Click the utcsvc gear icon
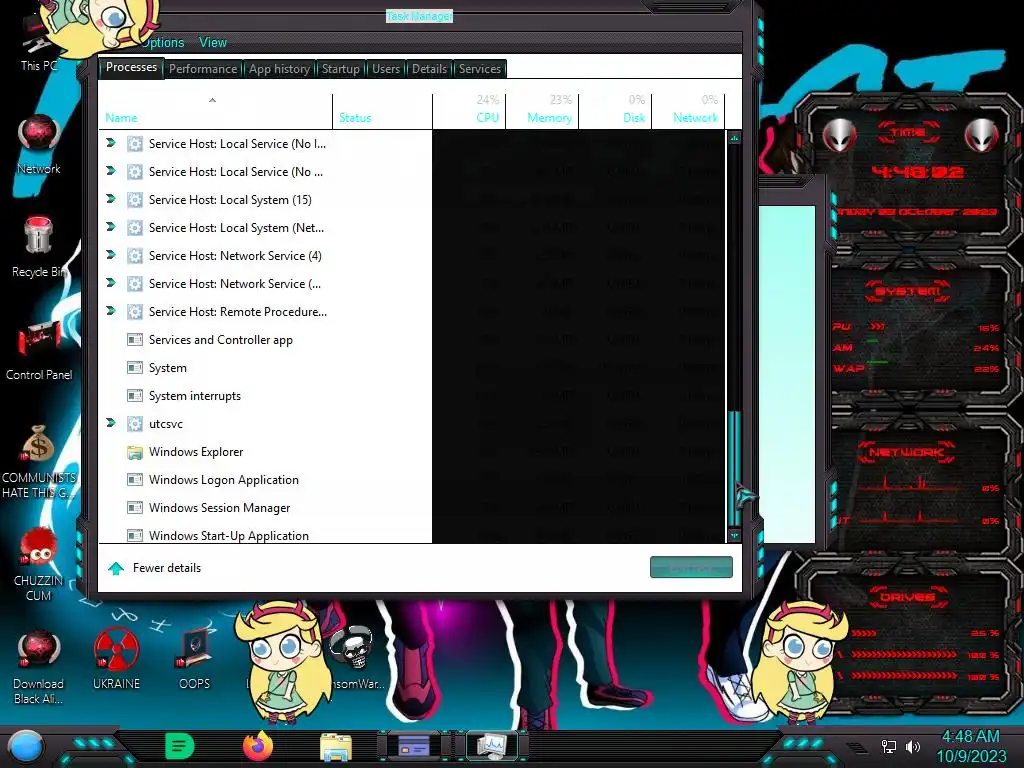This screenshot has width=1024, height=768. 135,424
